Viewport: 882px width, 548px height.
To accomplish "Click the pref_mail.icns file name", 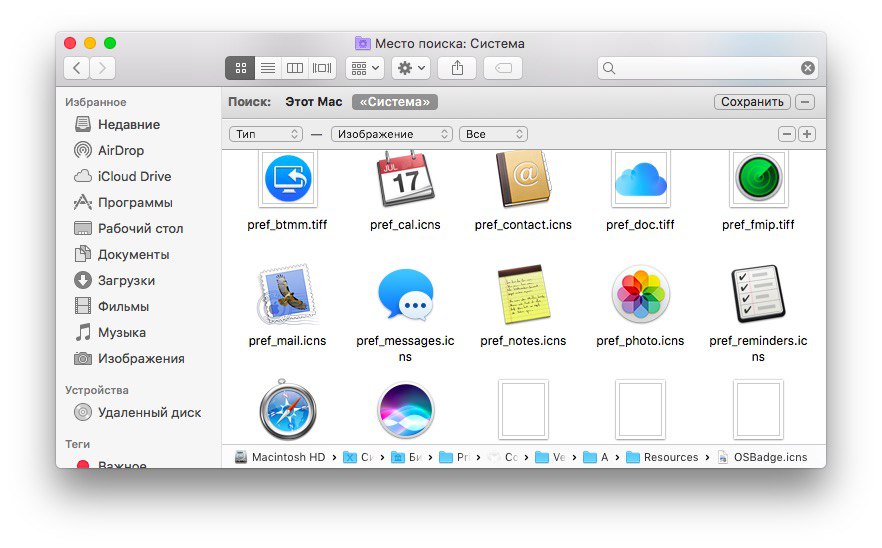I will [287, 340].
